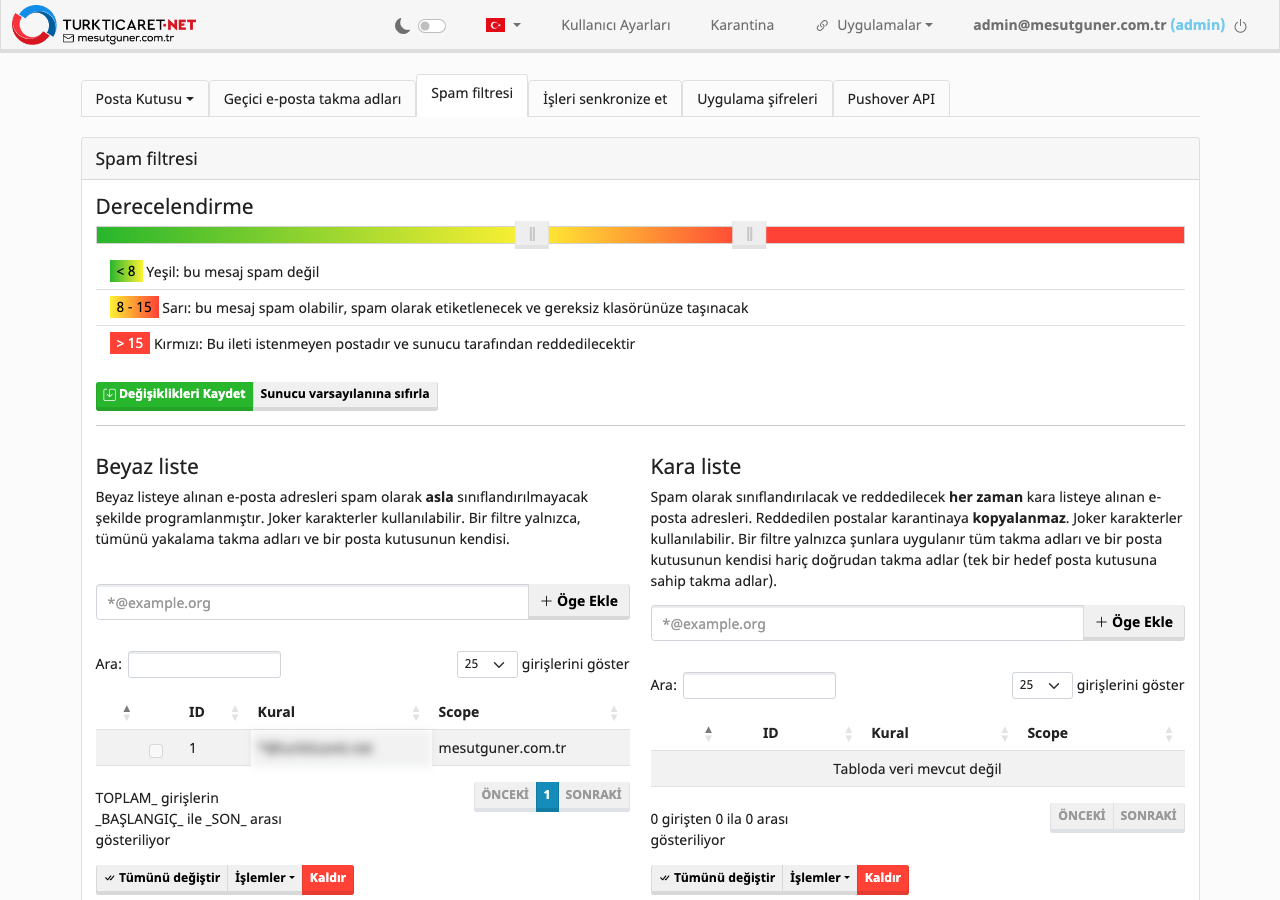Viewport: 1280px width, 900px height.
Task: Click the power logout icon
Action: [x=1241, y=26]
